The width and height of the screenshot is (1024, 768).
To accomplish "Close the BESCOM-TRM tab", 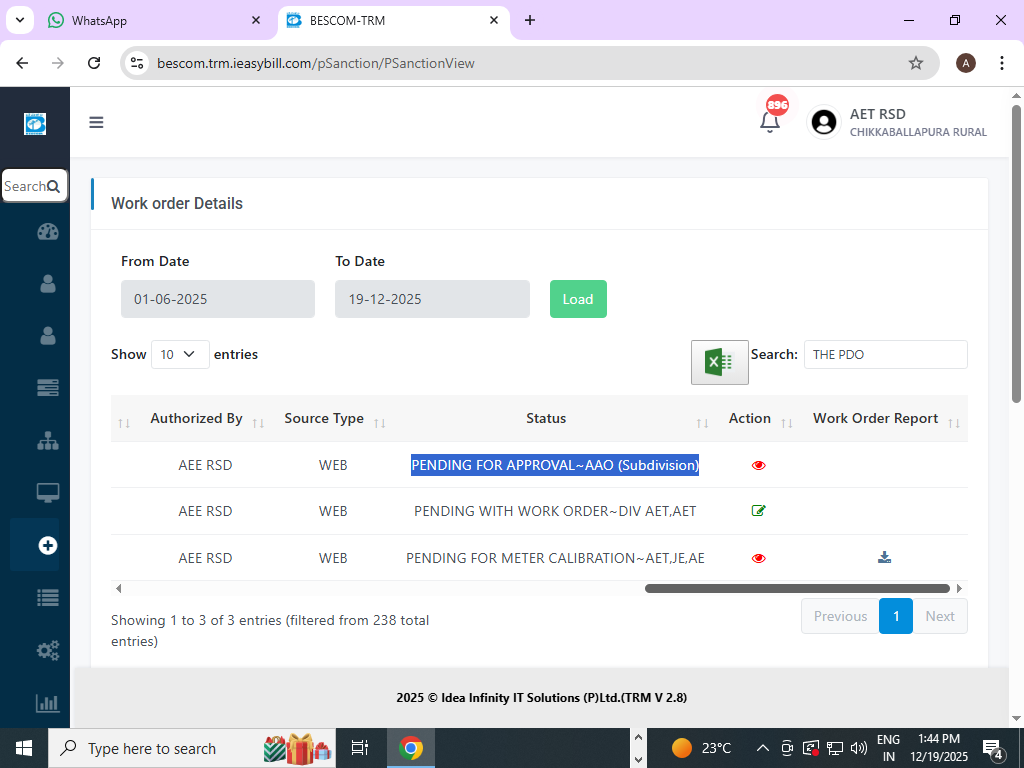I will 494,20.
